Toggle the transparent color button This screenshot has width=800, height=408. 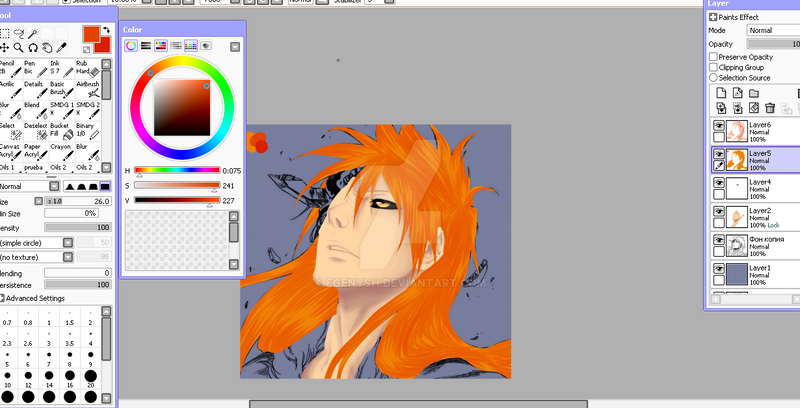pyautogui.click(x=86, y=49)
